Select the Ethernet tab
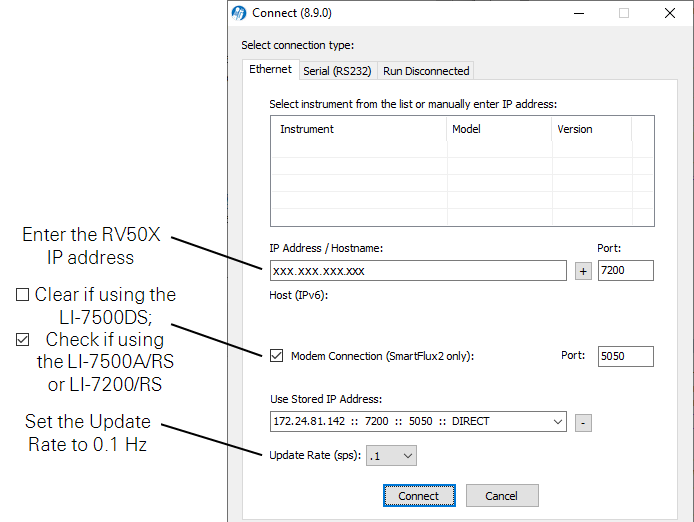The width and height of the screenshot is (694, 522). click(270, 70)
